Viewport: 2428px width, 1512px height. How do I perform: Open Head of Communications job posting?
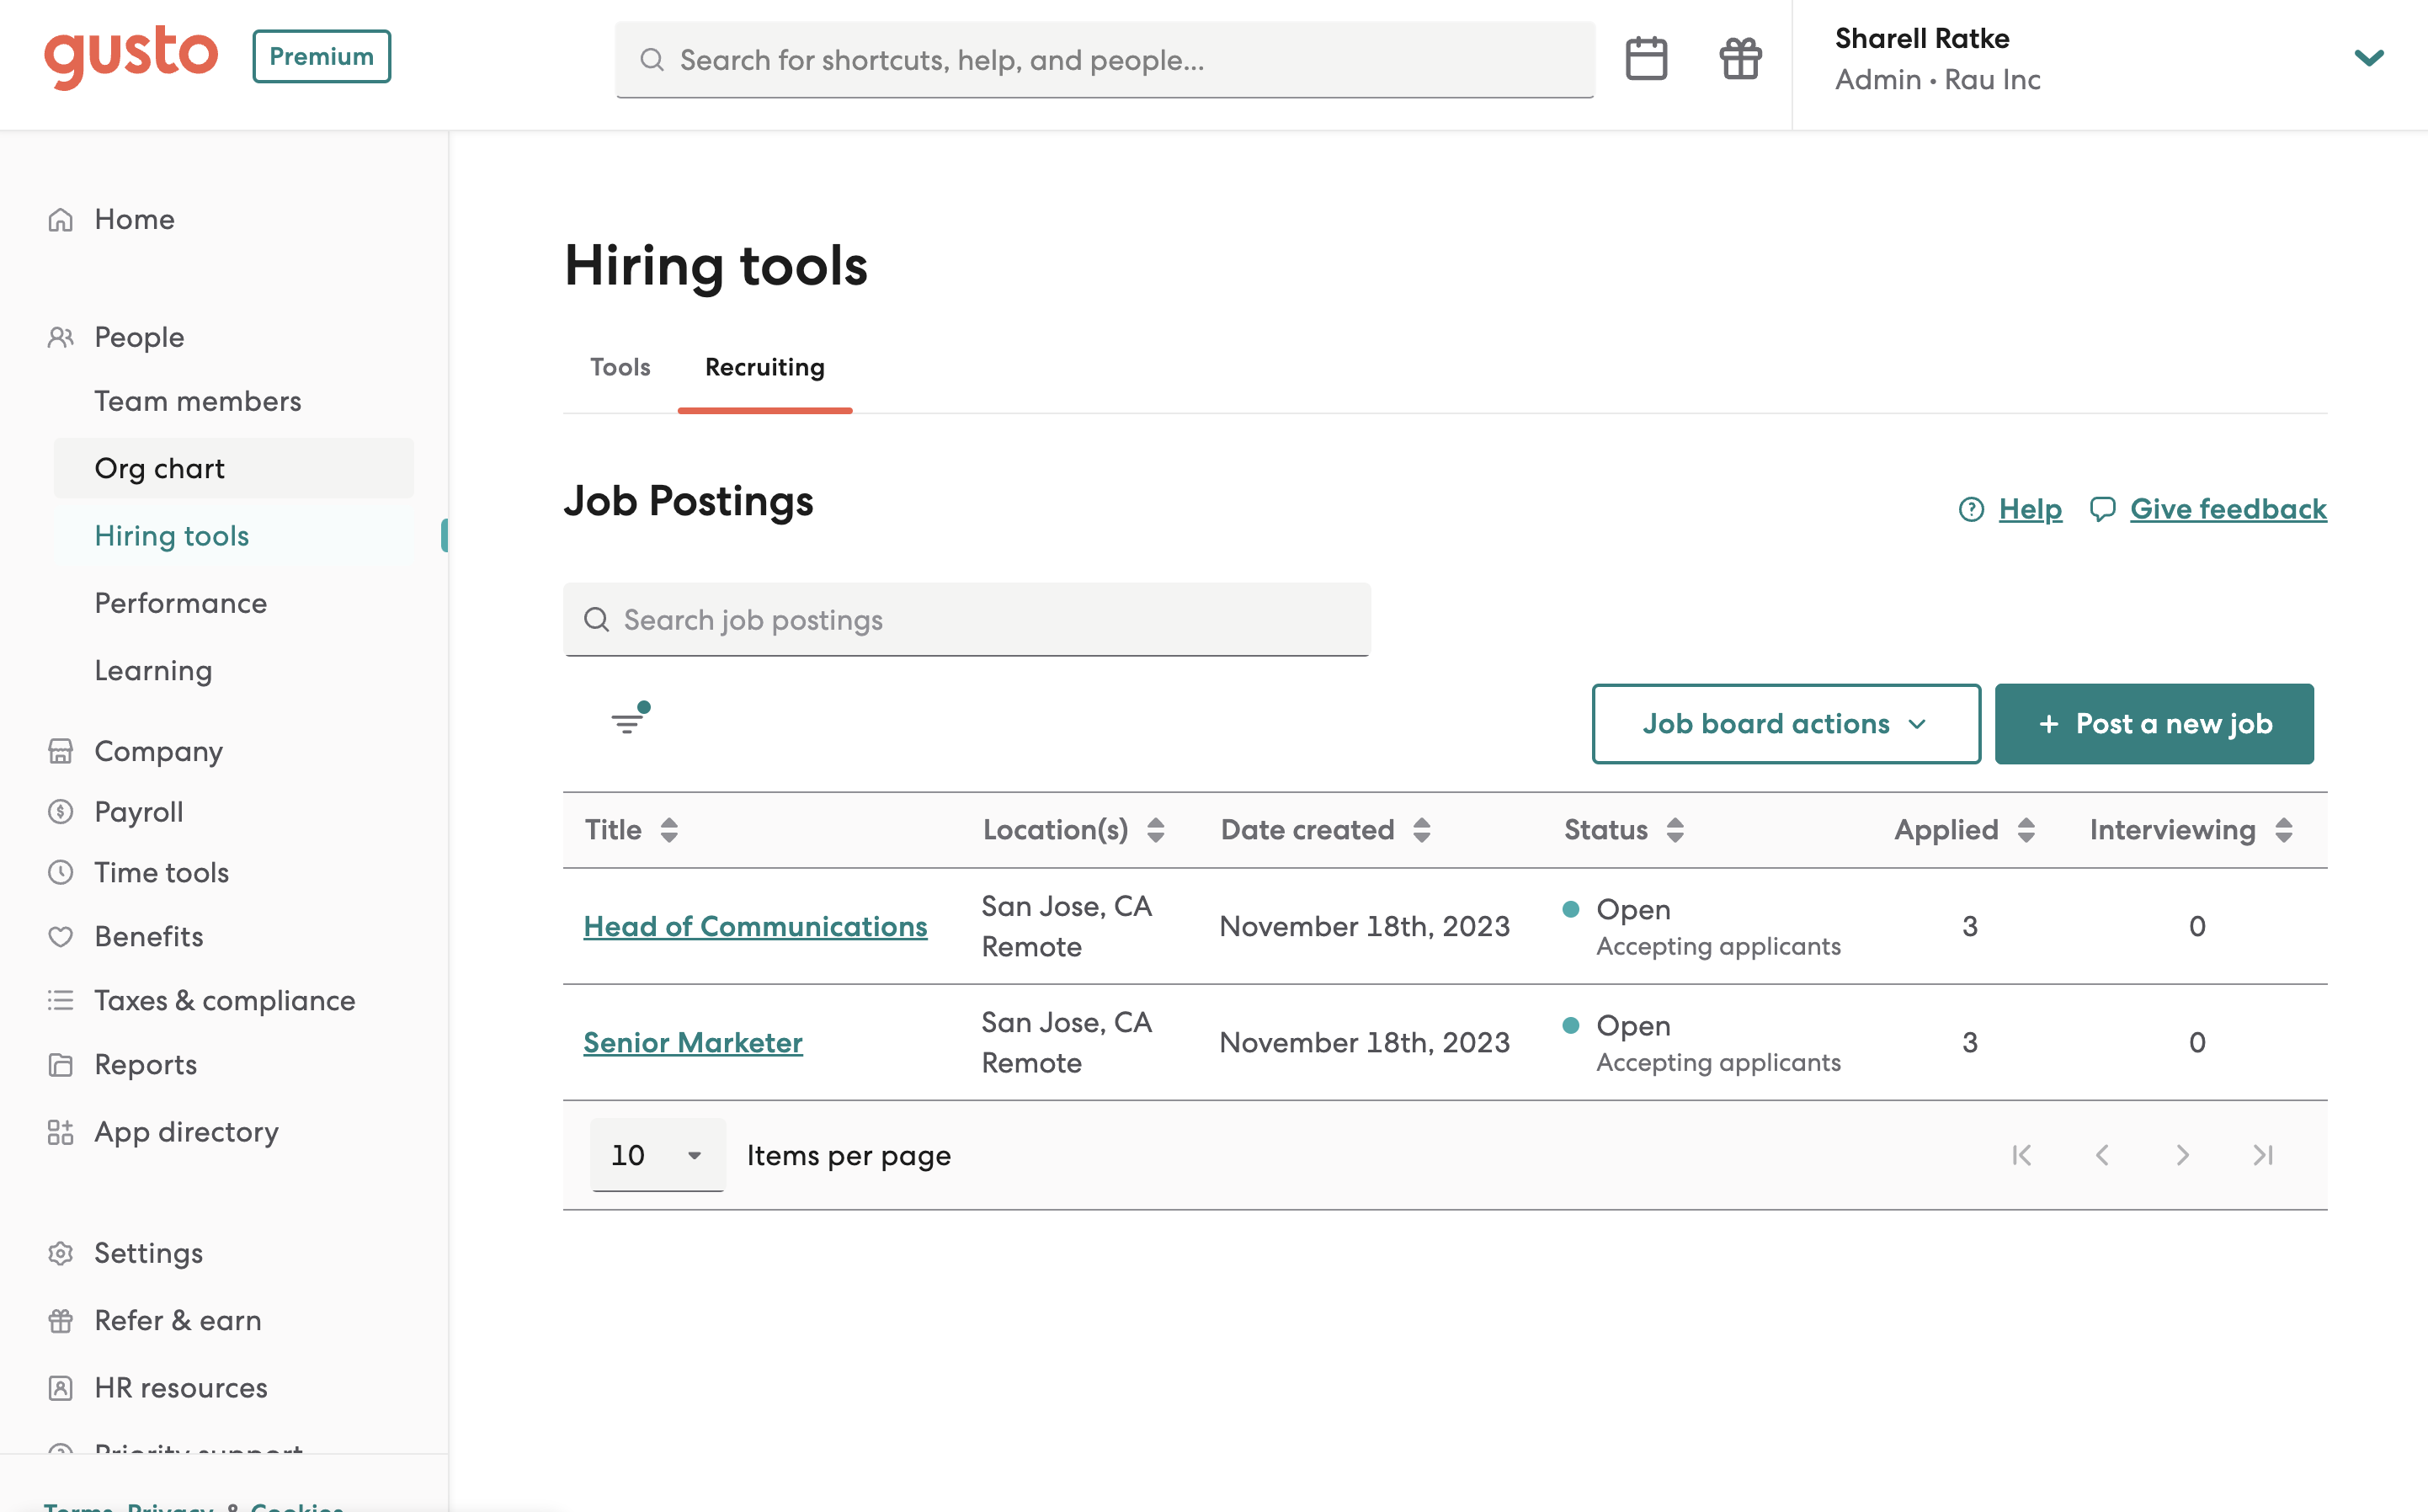pos(755,926)
